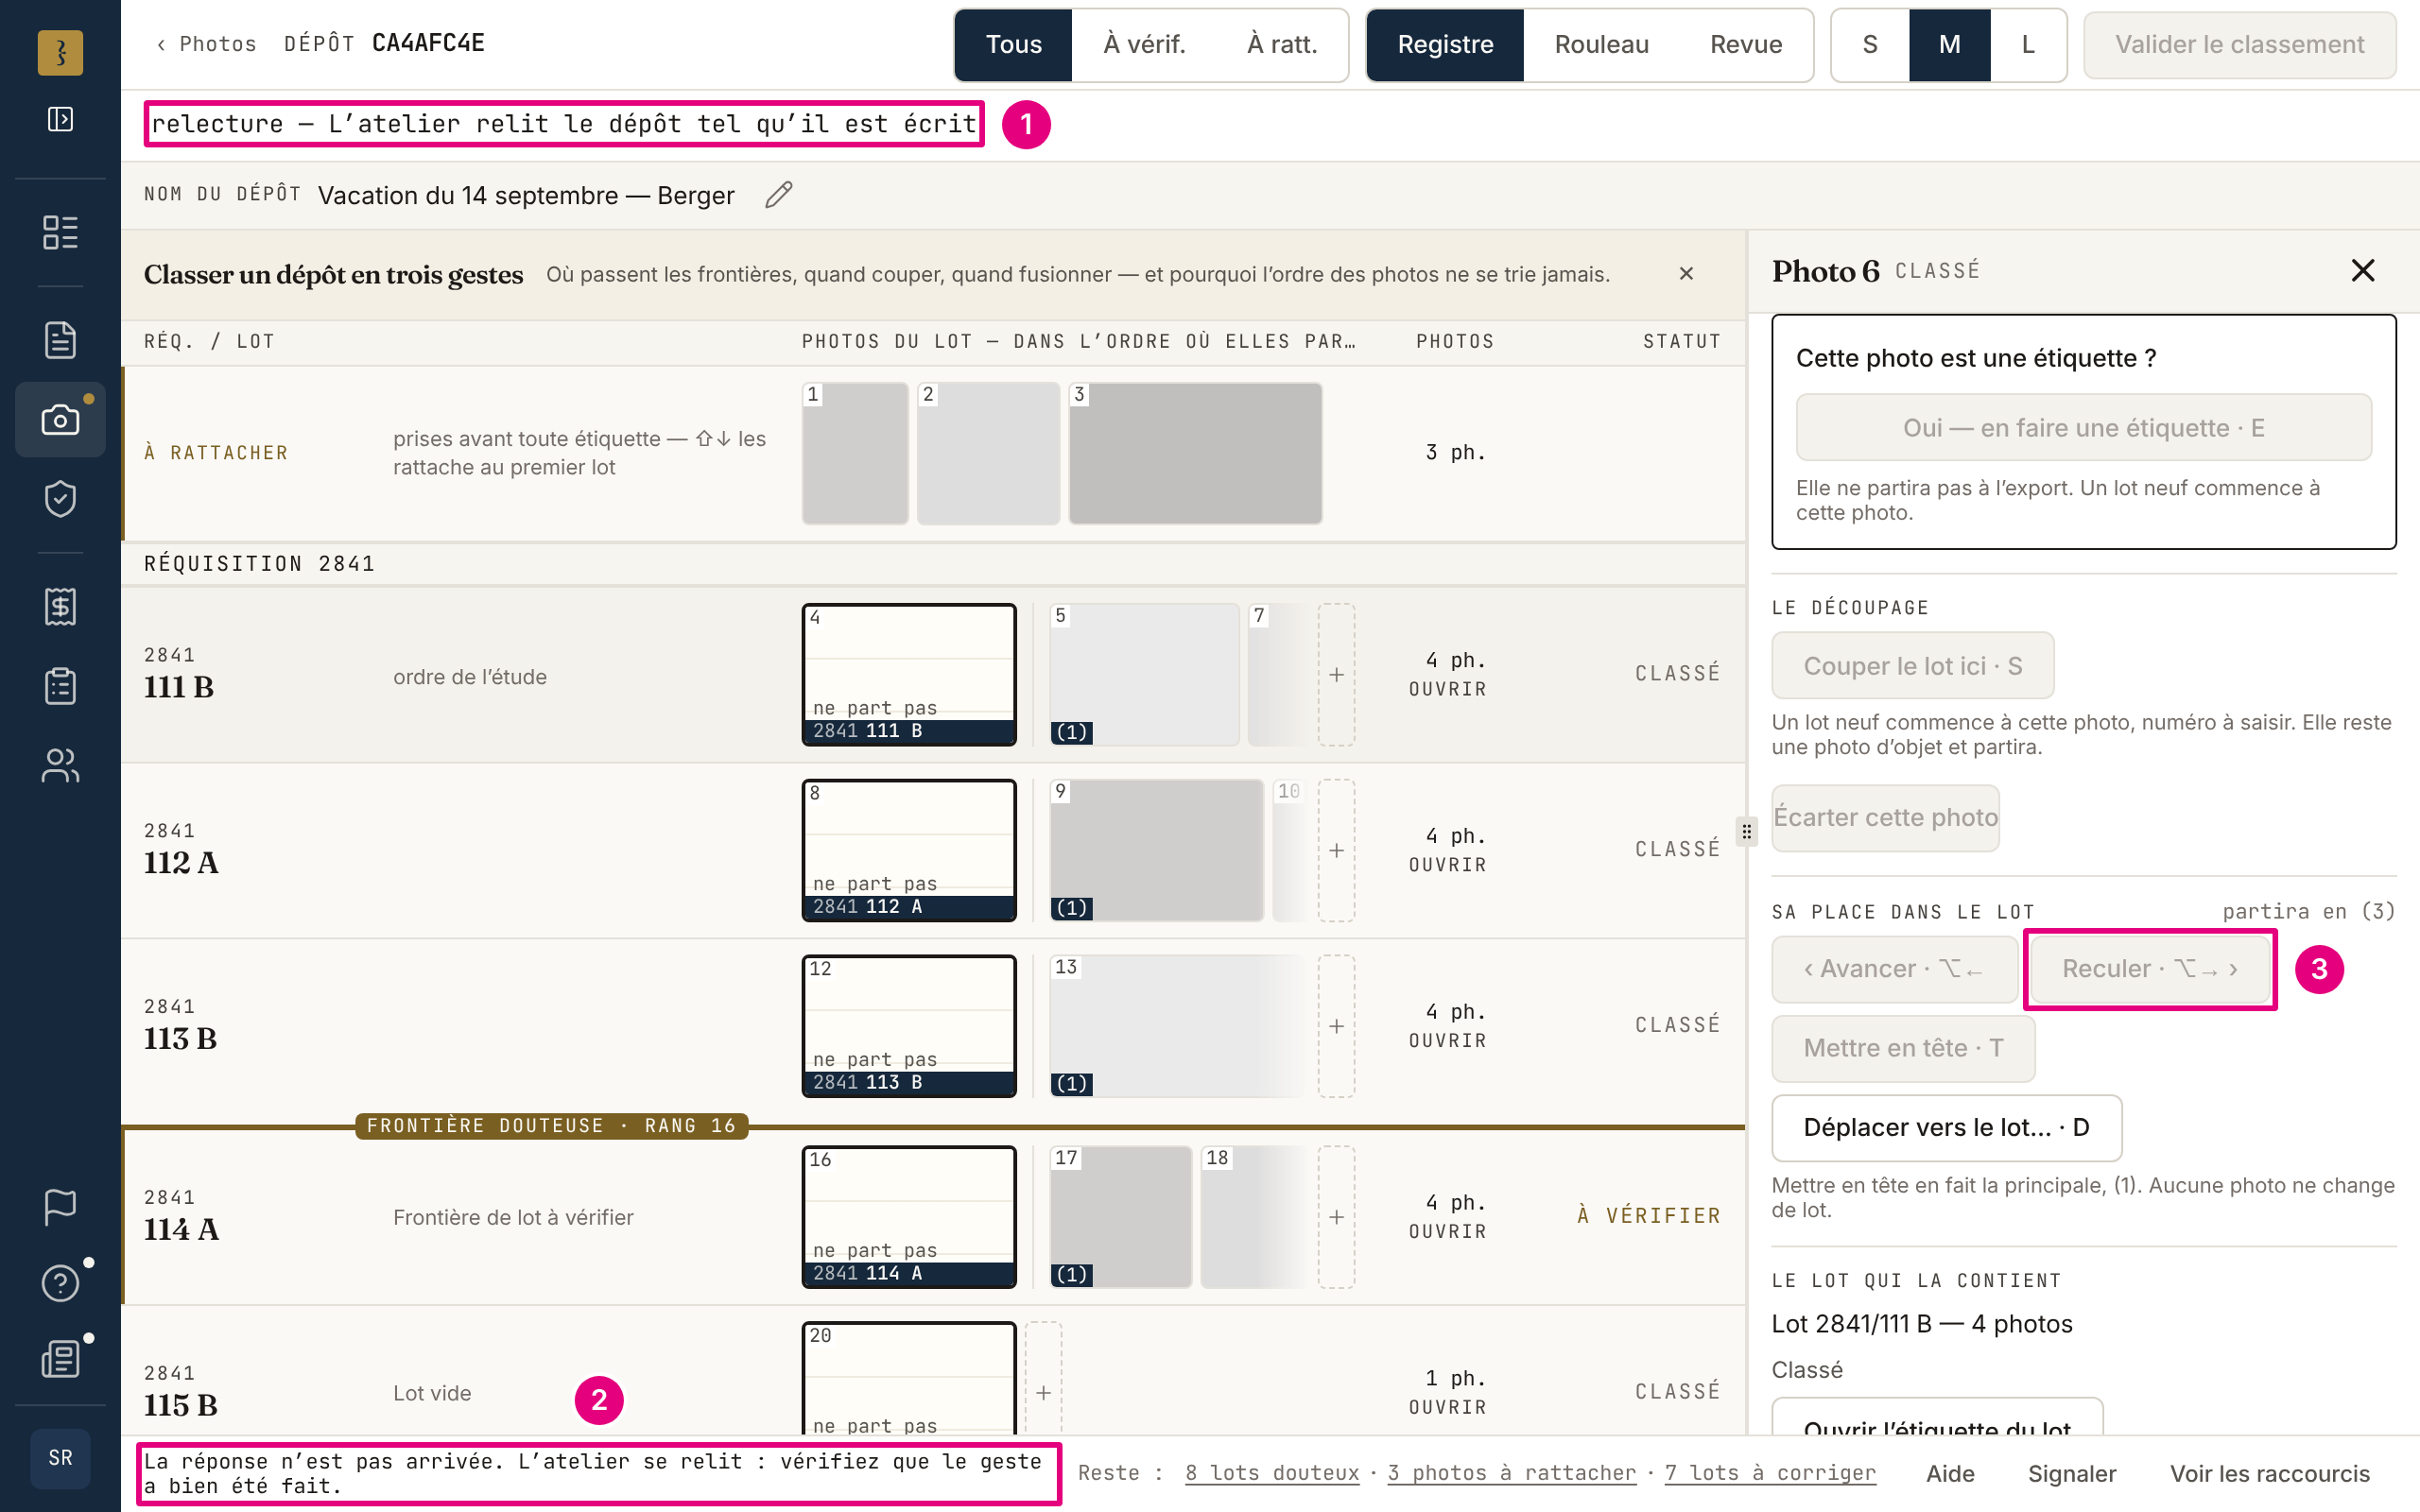This screenshot has height=1512, width=2420.
Task: Open '3 photos à rattacher' link
Action: 1511,1473
